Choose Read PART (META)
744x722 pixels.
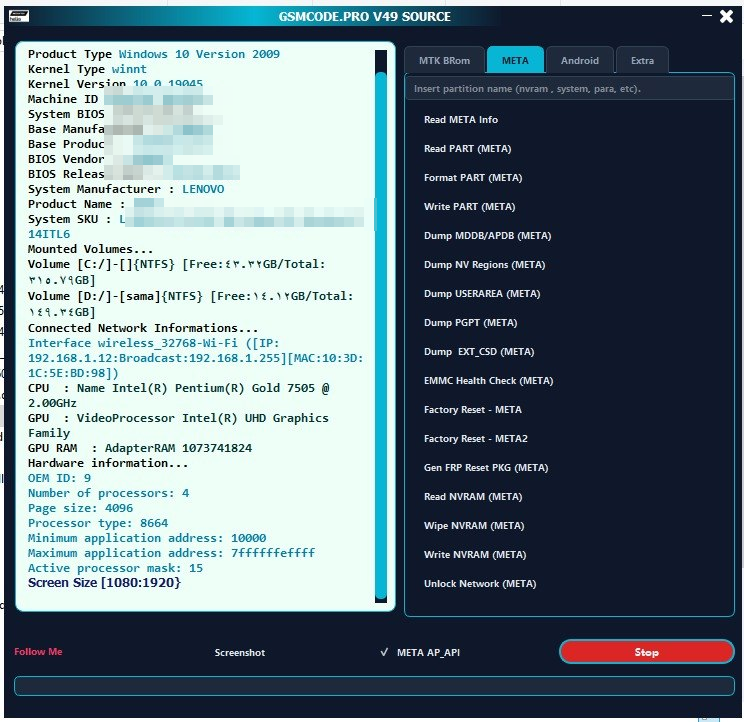(x=467, y=148)
